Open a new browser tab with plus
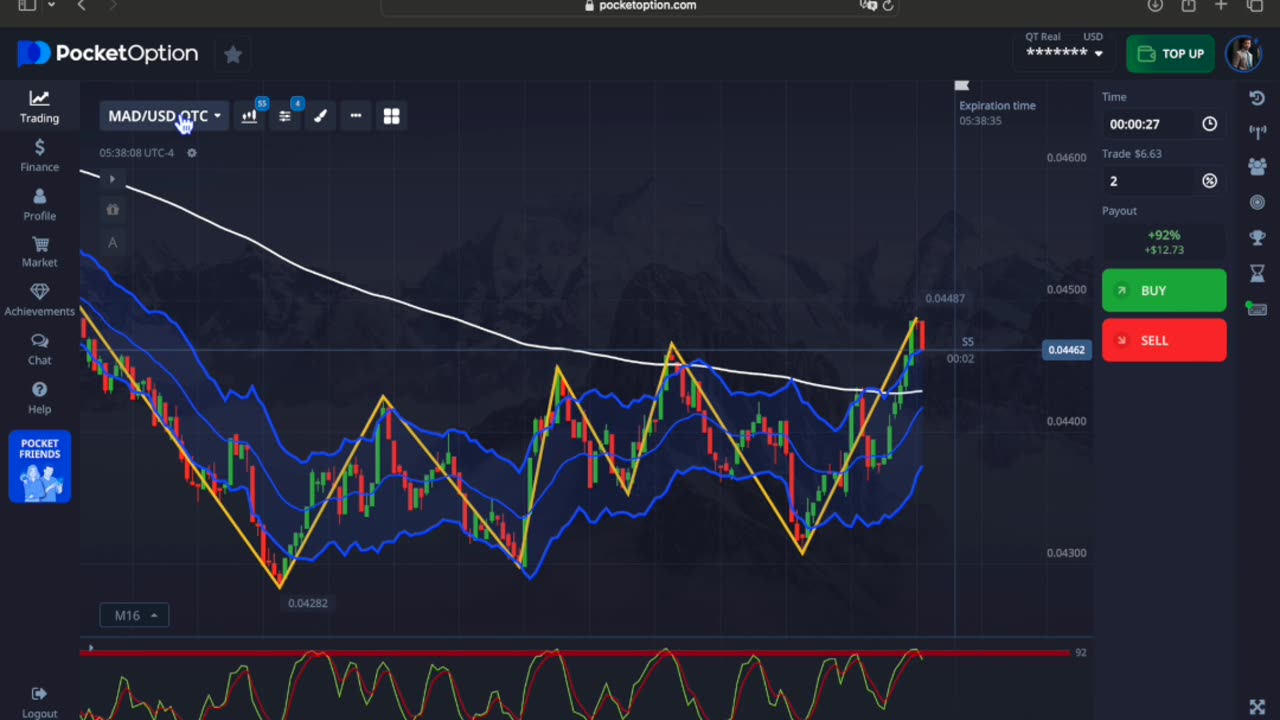The image size is (1280, 720). click(1221, 6)
